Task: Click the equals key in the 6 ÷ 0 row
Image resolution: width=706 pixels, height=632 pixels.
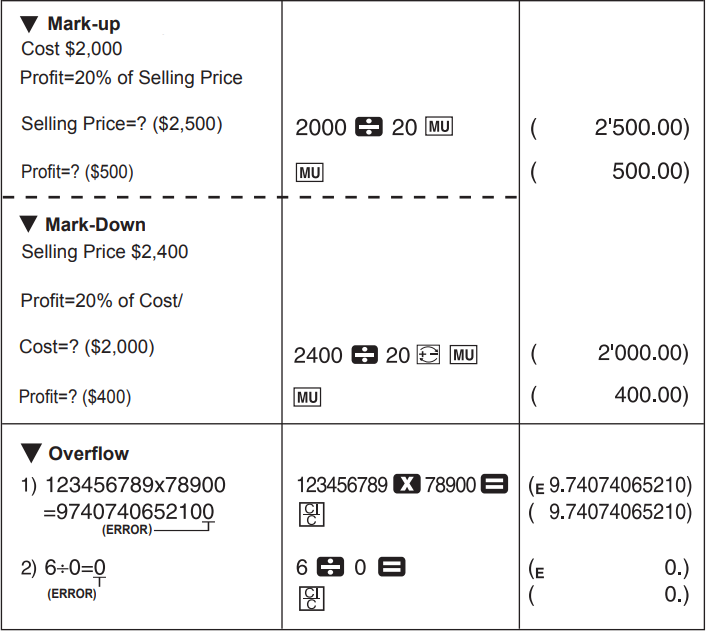Action: pyautogui.click(x=392, y=568)
